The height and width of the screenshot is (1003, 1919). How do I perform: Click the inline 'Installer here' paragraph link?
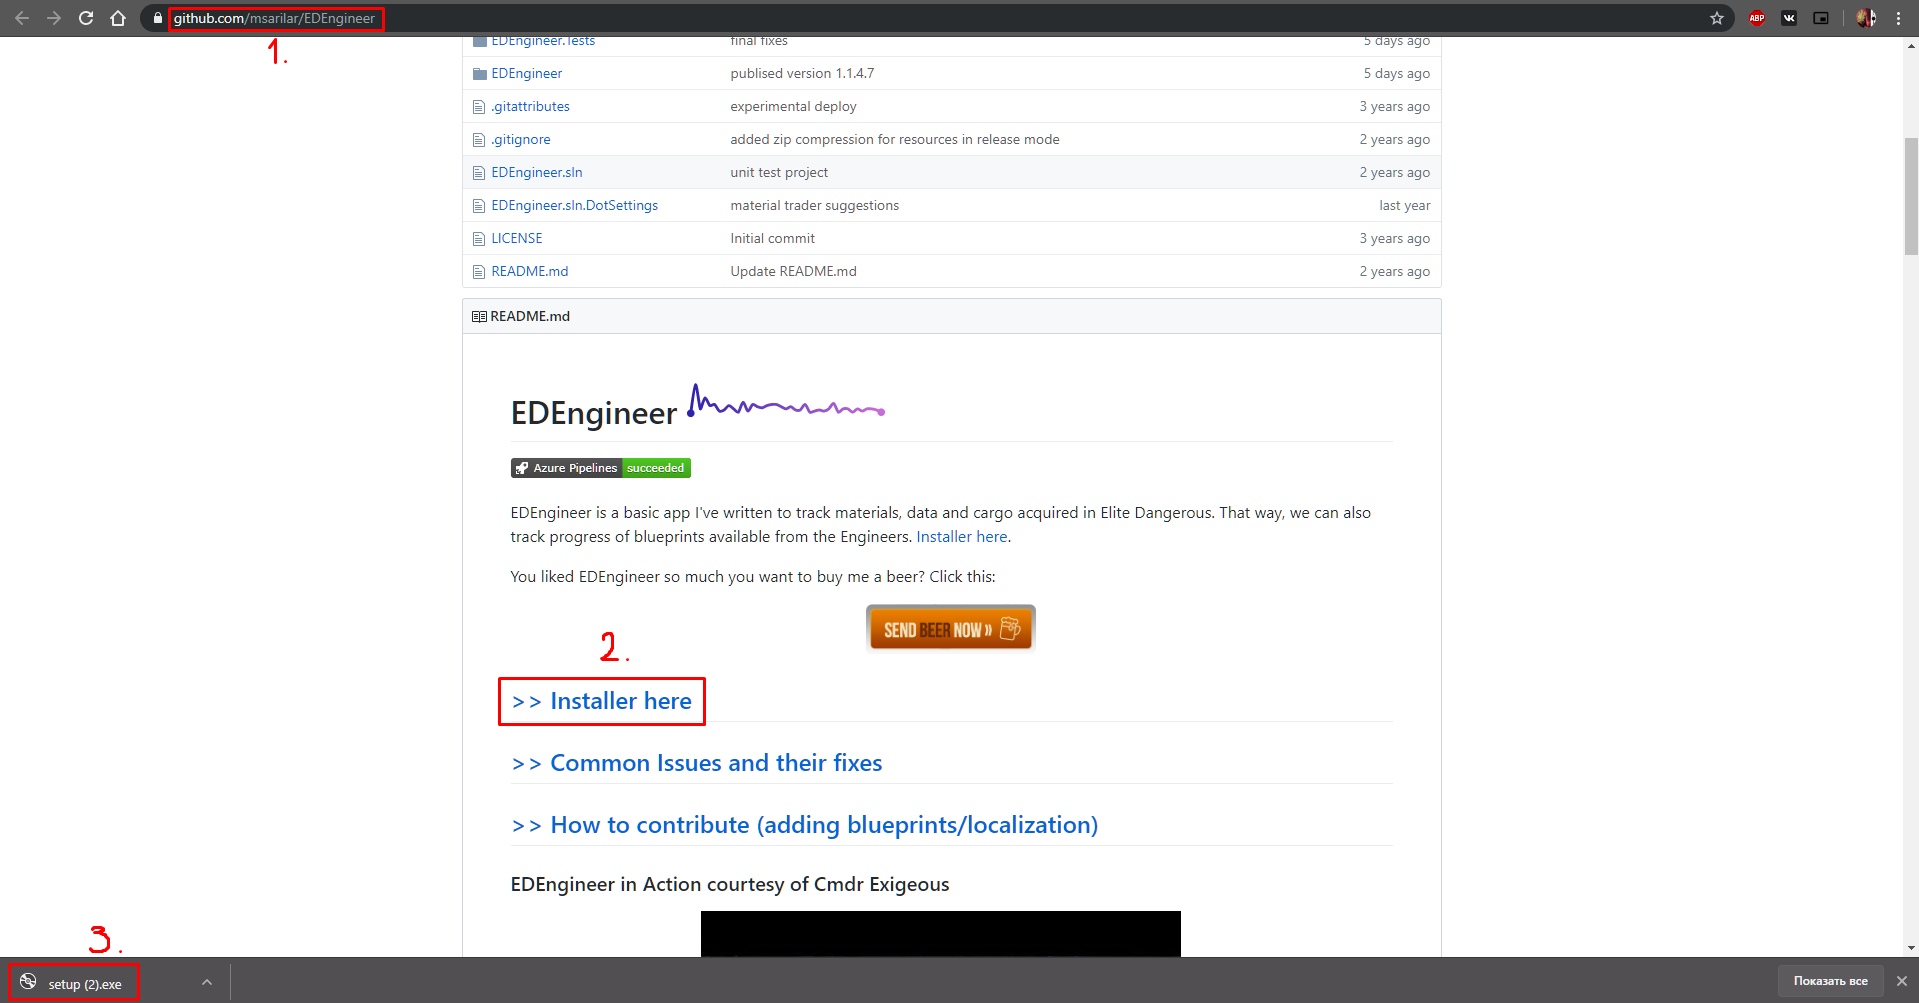961,537
